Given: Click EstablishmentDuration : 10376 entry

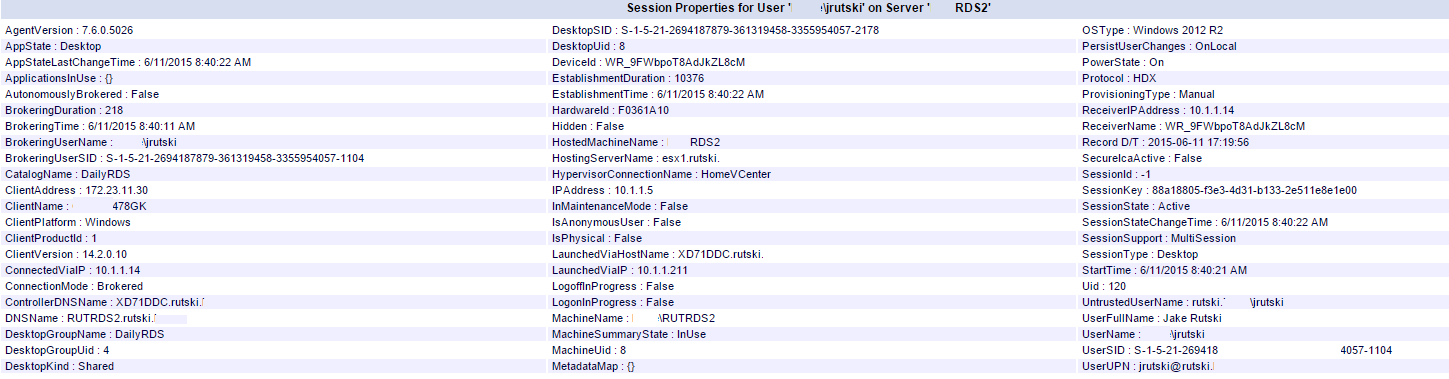Looking at the screenshot, I should (628, 78).
